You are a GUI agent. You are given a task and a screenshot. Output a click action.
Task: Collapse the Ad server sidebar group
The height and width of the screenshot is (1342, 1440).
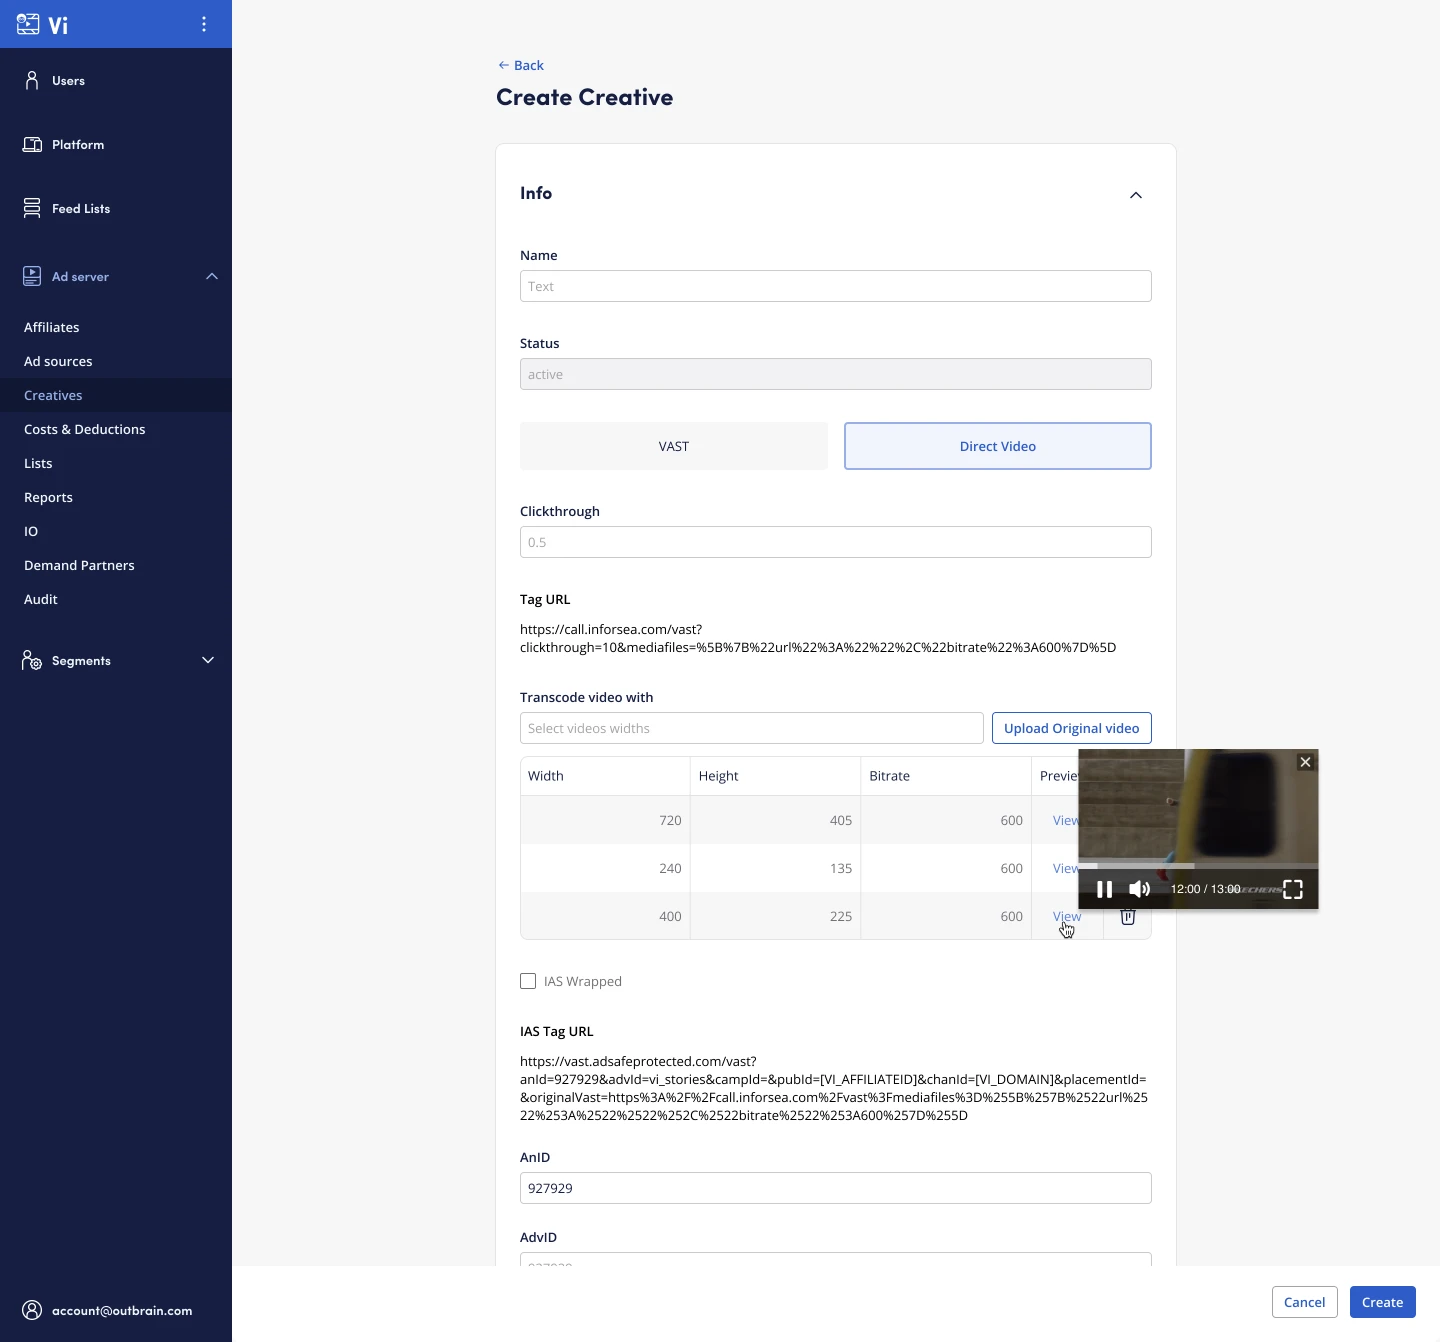[x=212, y=276]
